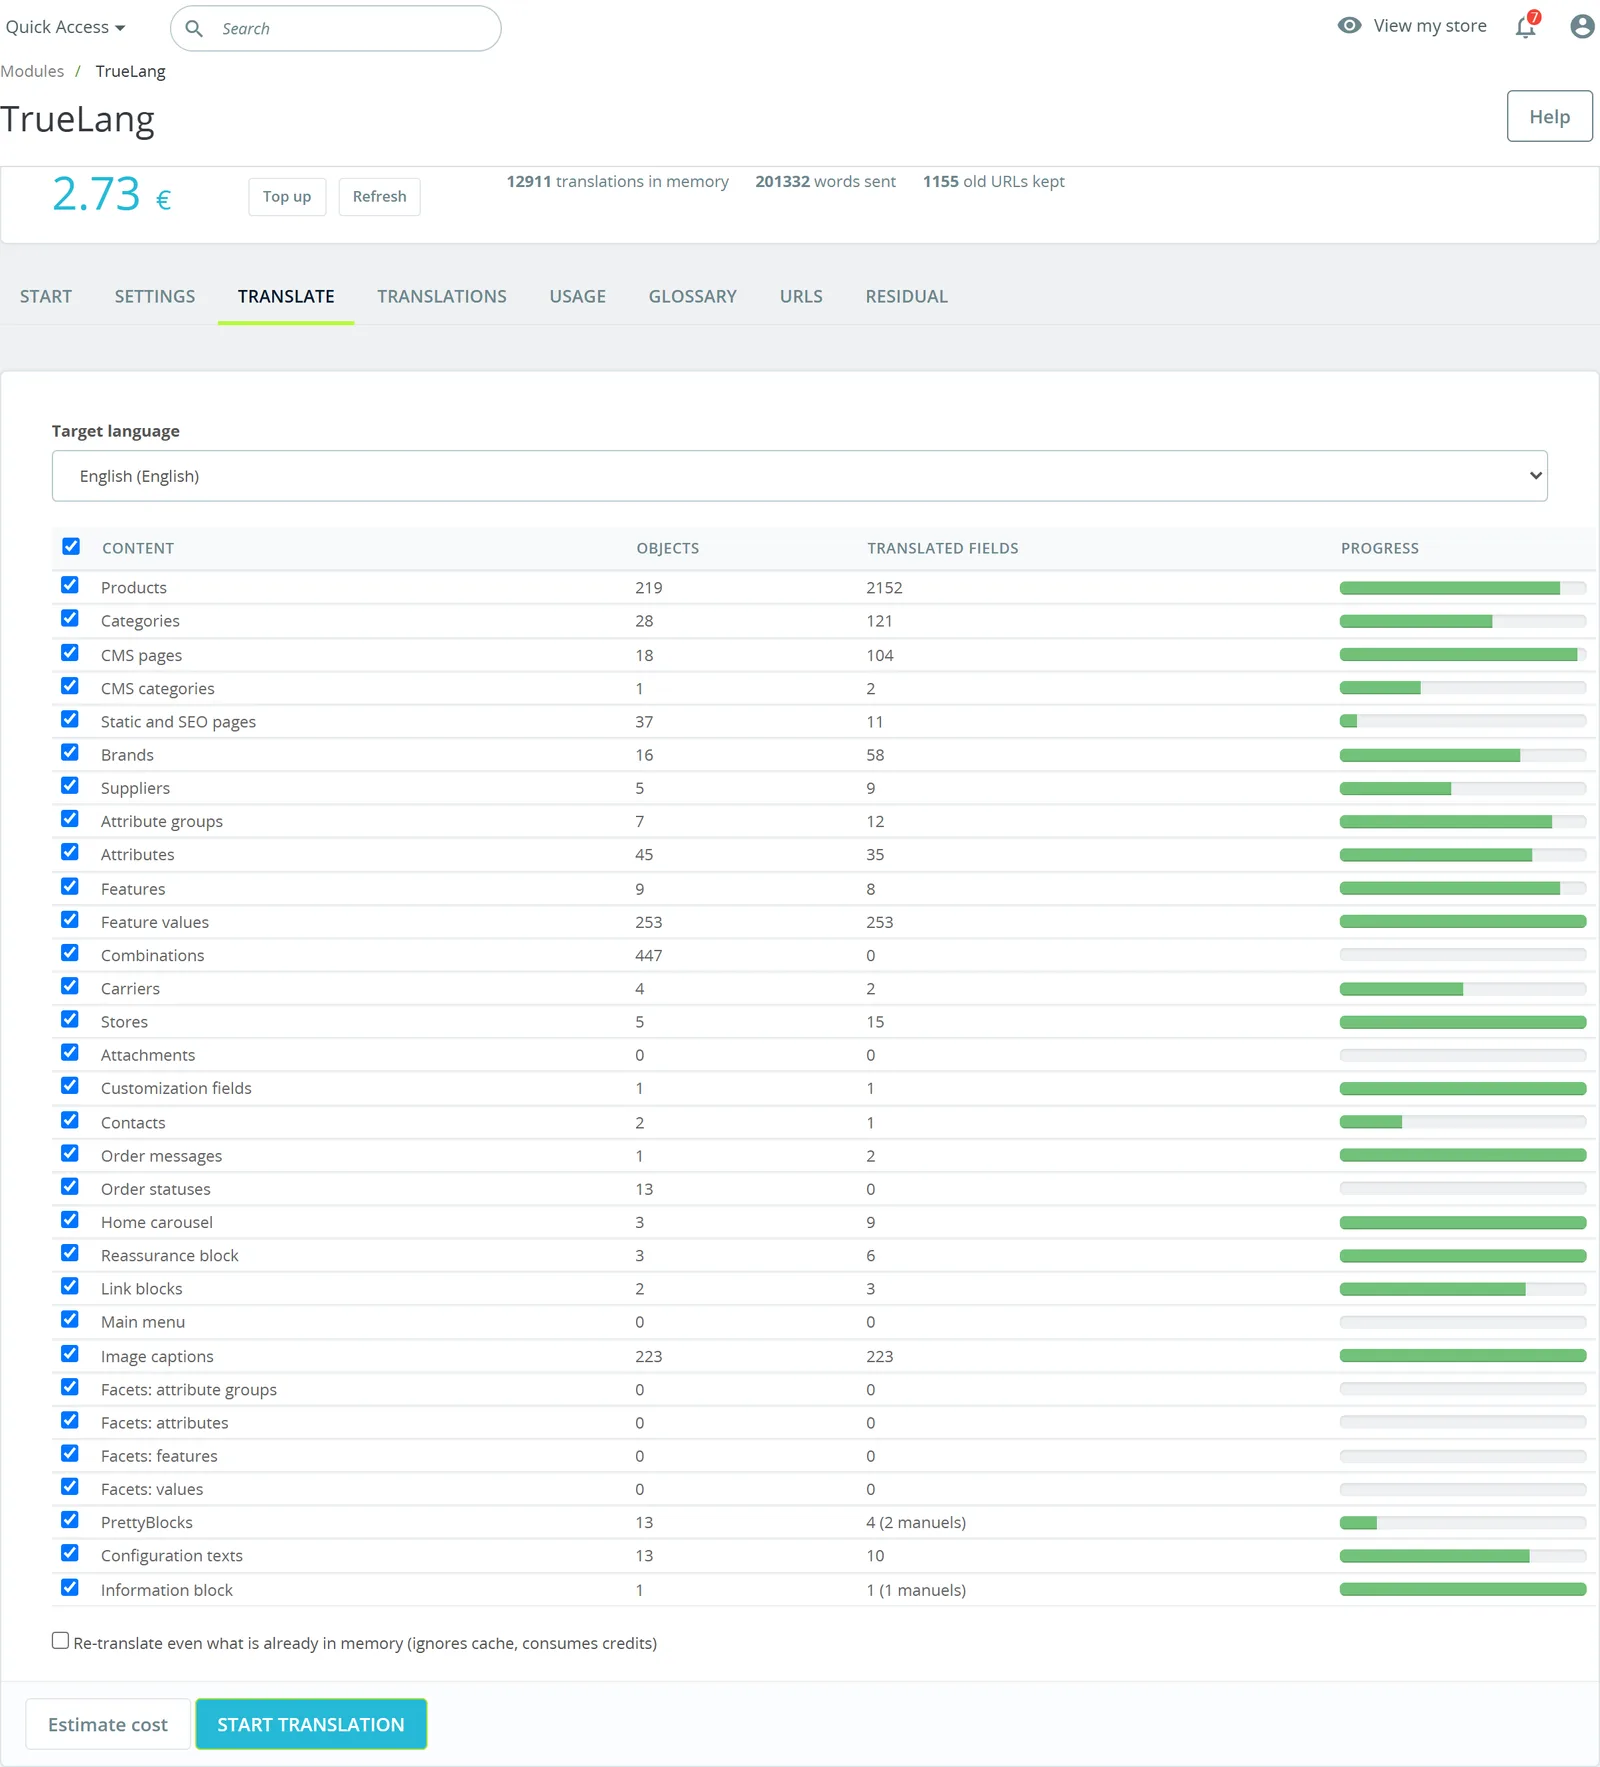Click the Stores row label

tap(124, 1022)
